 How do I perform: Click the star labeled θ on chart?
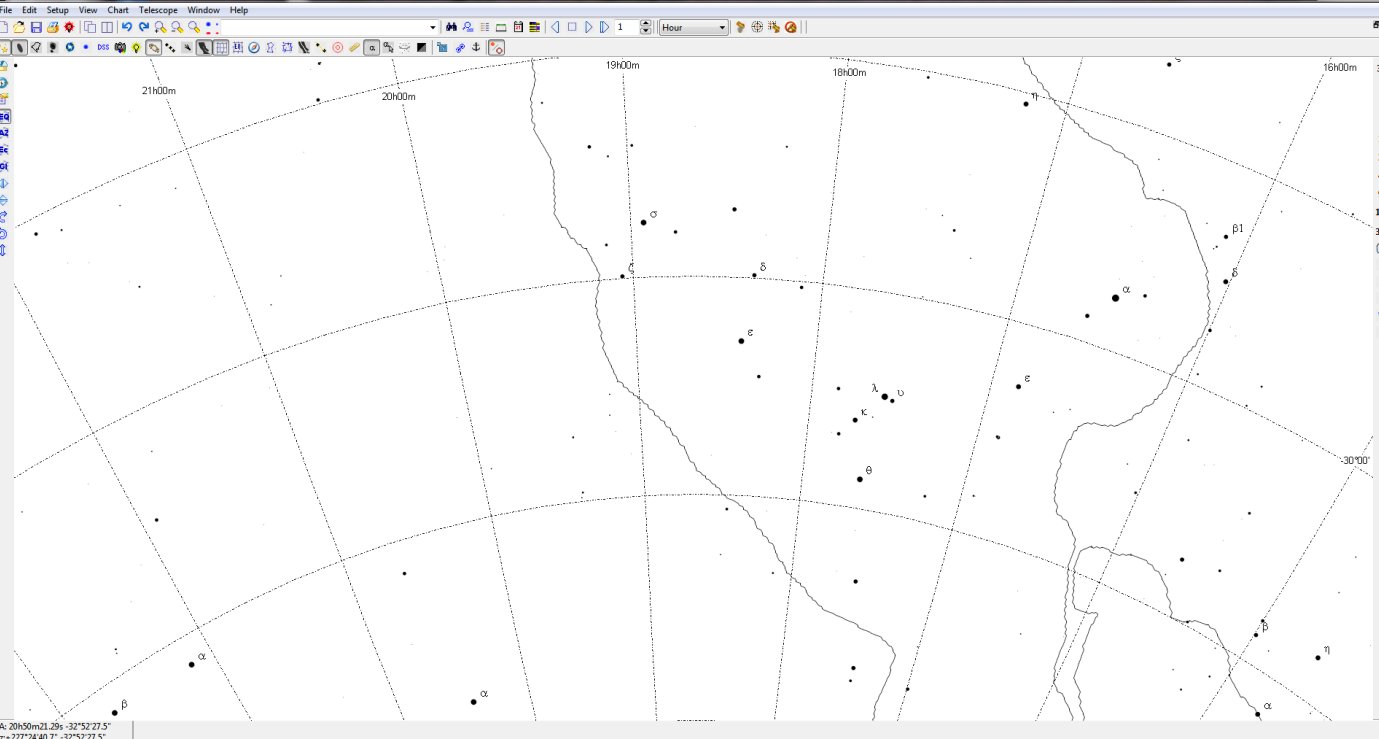pos(860,479)
